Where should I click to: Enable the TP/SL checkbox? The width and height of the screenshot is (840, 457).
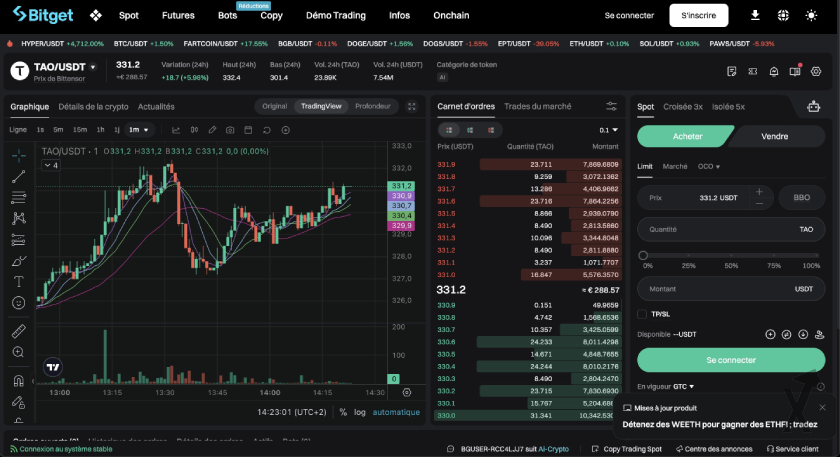[642, 314]
